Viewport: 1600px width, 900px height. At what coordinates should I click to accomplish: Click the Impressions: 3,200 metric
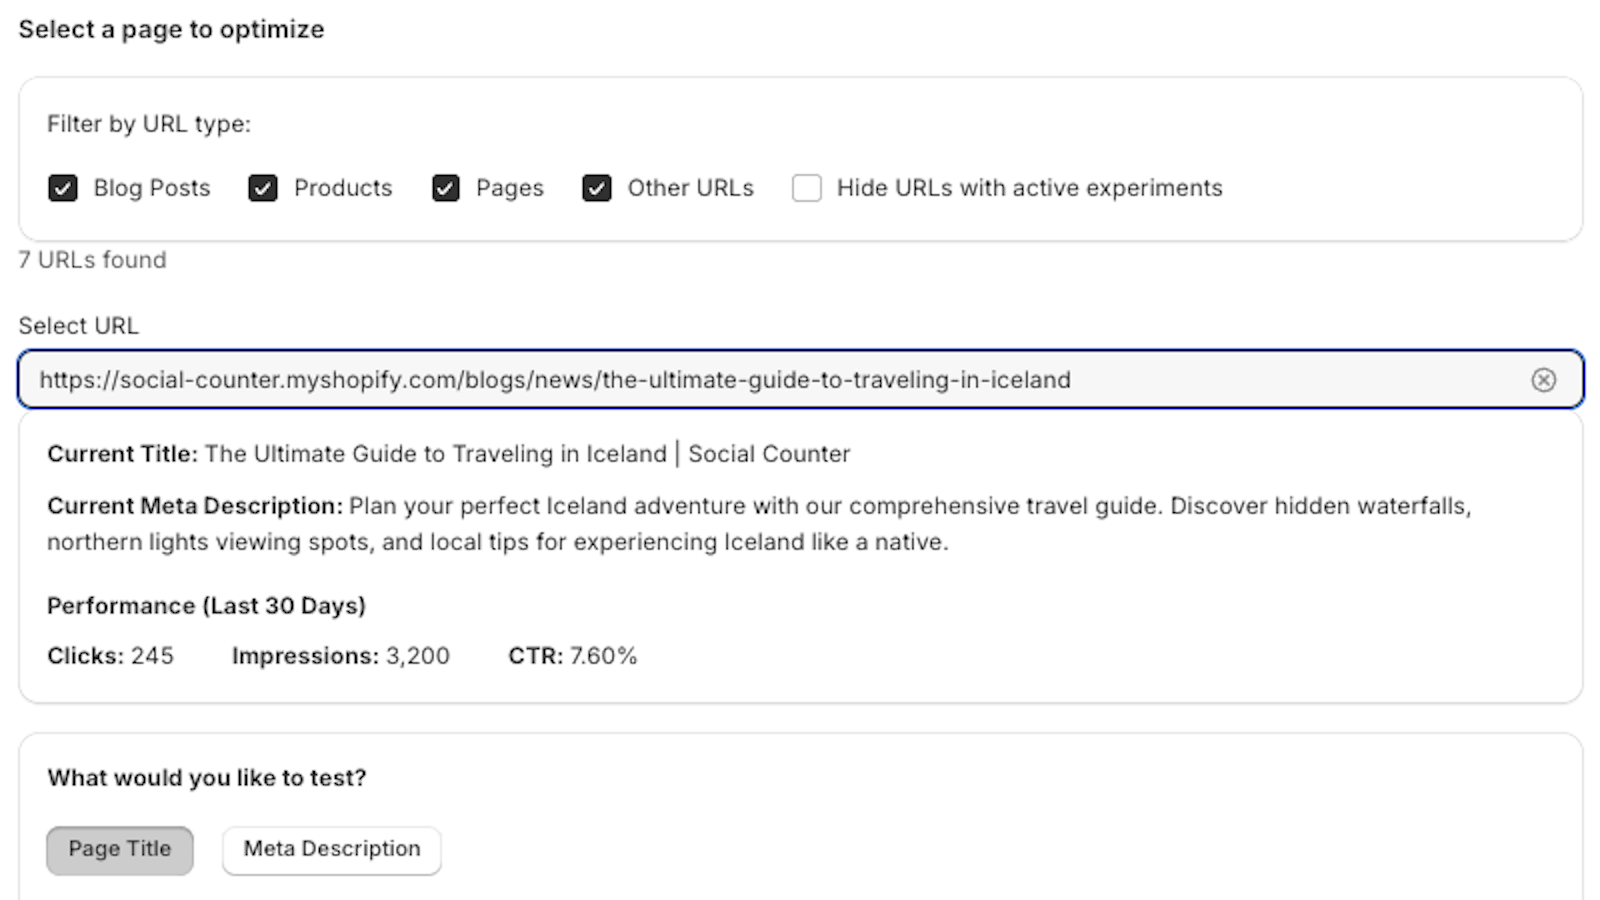(x=341, y=656)
